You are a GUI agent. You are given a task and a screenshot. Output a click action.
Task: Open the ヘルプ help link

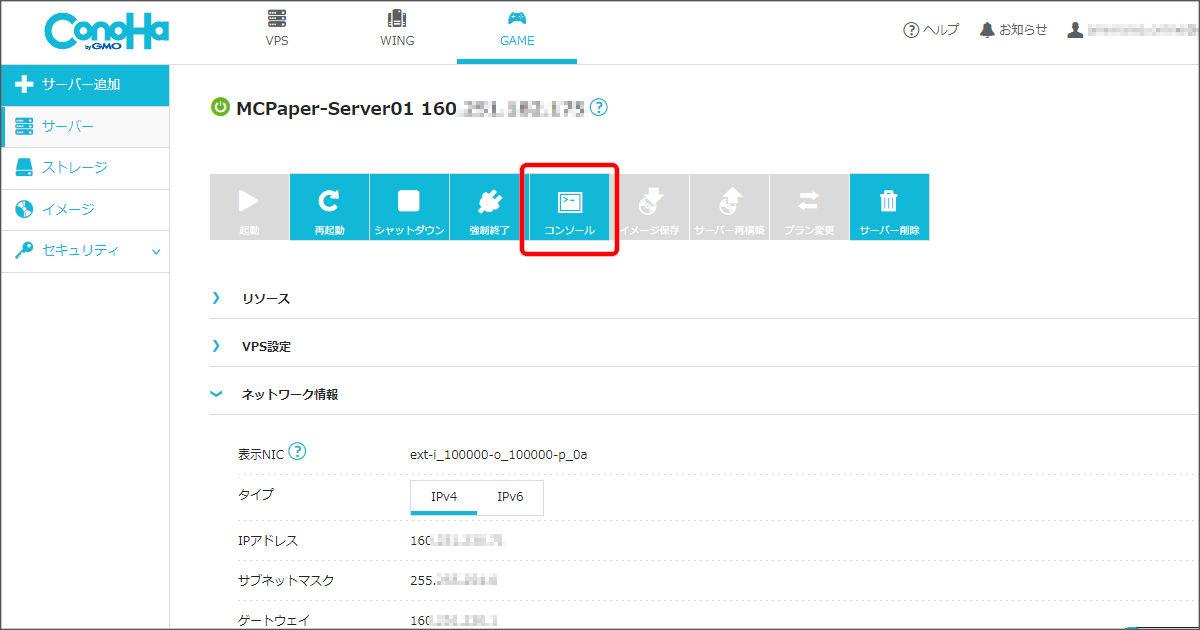point(930,30)
